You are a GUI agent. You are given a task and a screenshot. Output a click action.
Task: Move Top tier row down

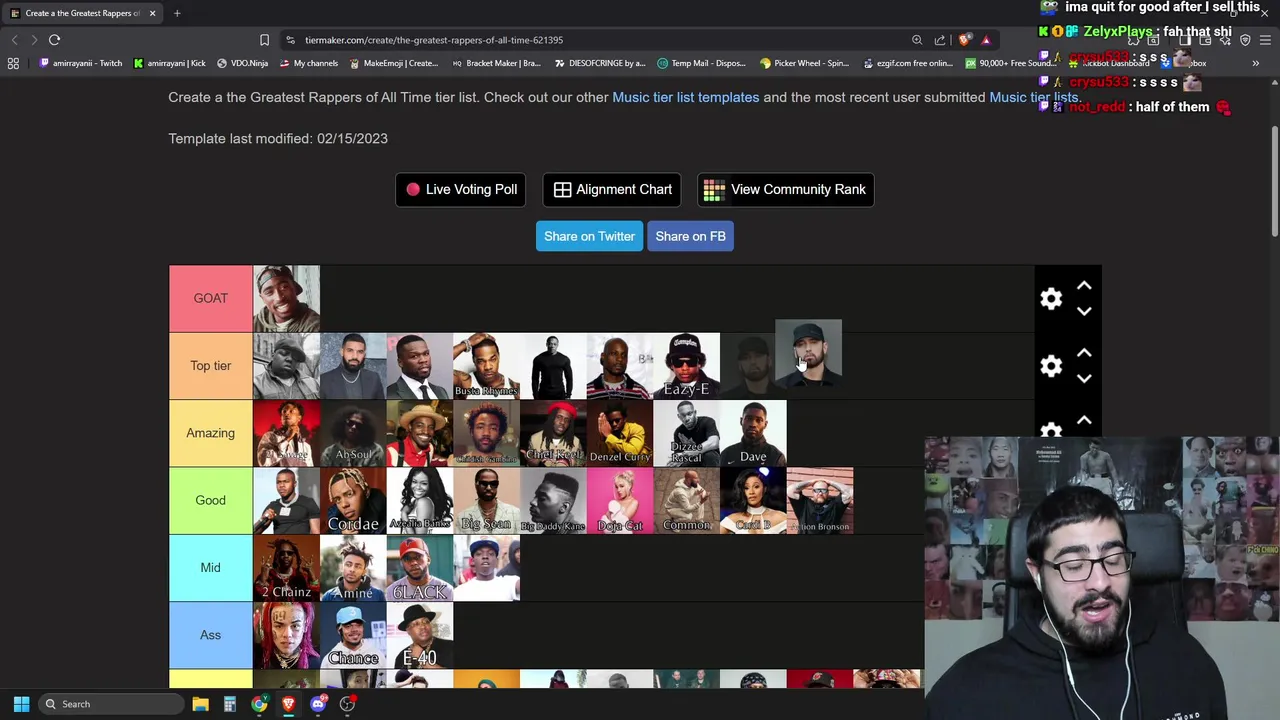pyautogui.click(x=1084, y=378)
